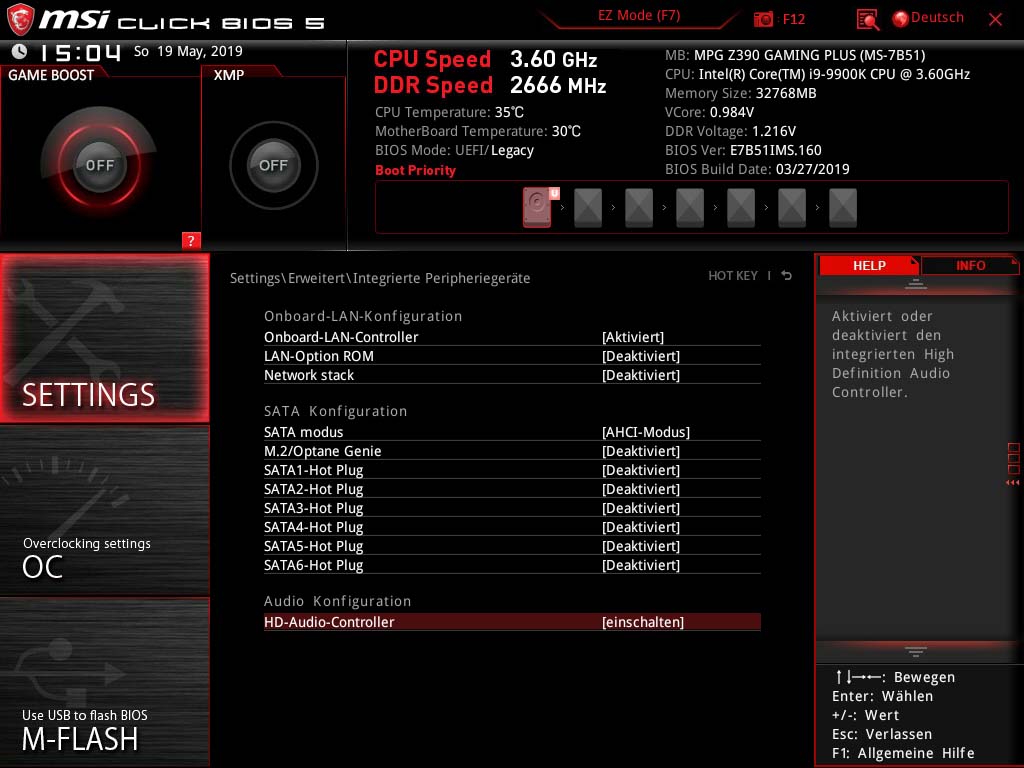The height and width of the screenshot is (768, 1024).
Task: Click the clock icon beside the time
Action: coord(20,51)
